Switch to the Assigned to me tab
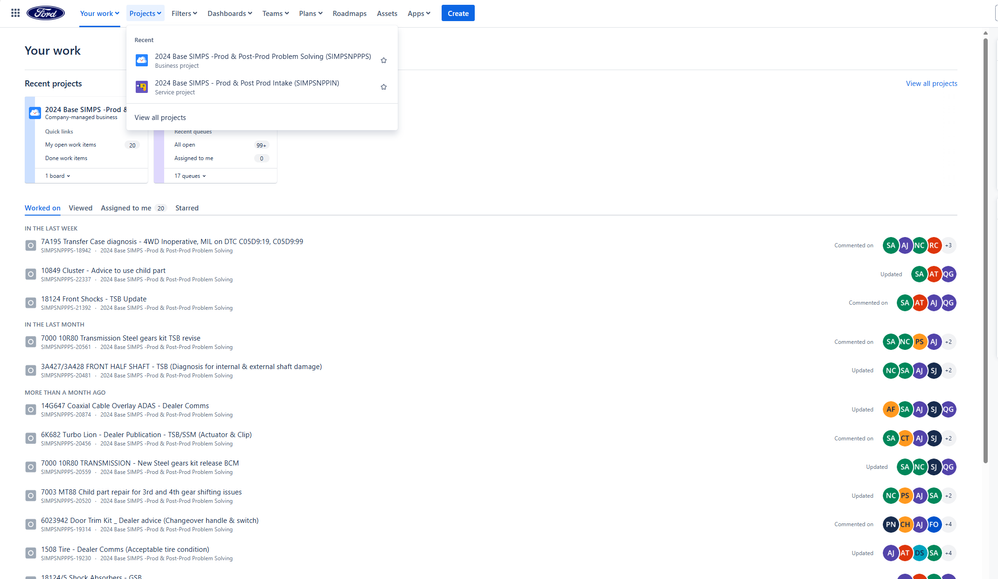The width and height of the screenshot is (998, 579). [133, 208]
